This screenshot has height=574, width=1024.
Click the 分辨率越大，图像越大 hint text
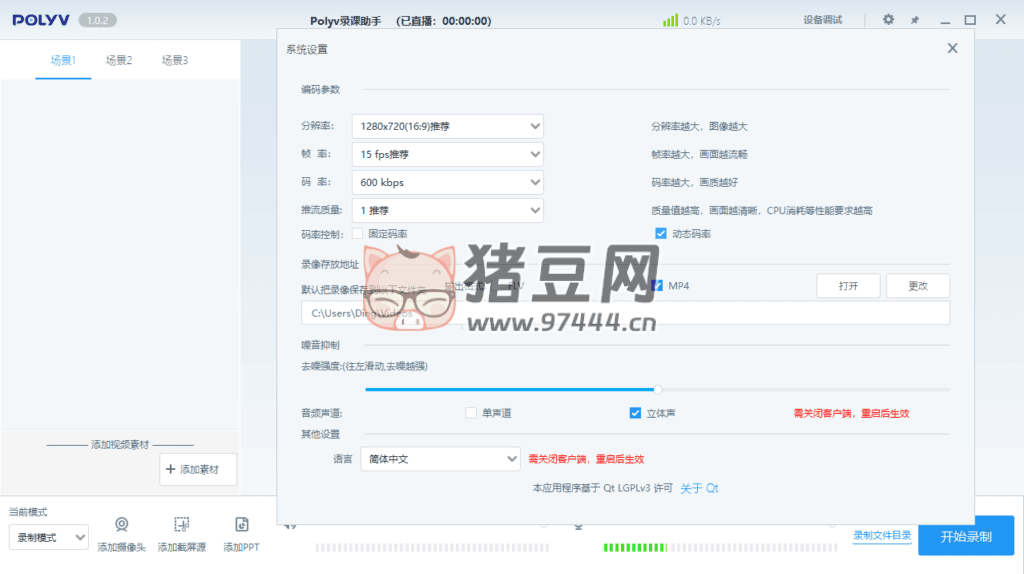click(699, 127)
